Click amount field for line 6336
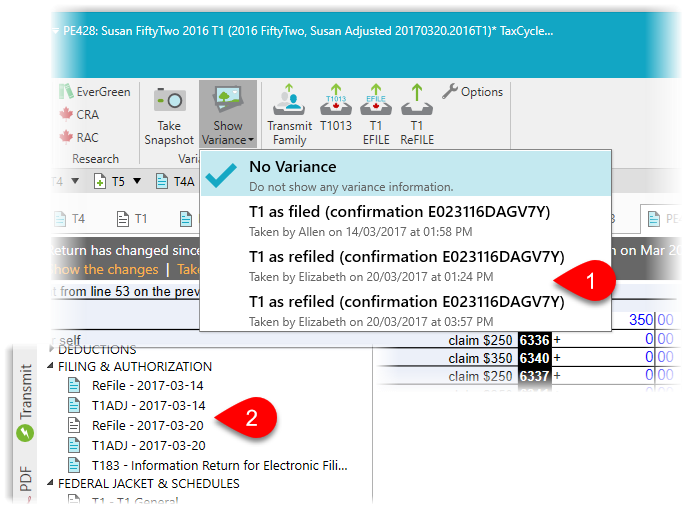 click(x=619, y=339)
